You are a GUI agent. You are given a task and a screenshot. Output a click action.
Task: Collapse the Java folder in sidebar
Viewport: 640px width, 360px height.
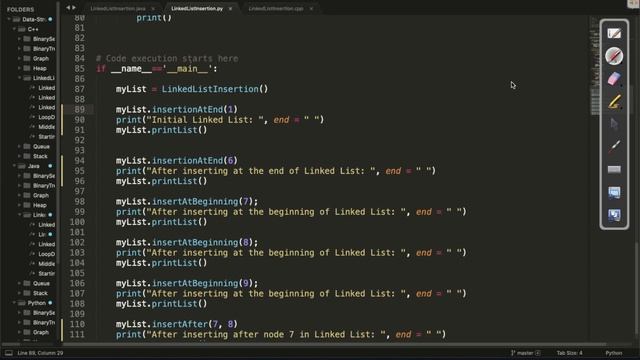point(14,166)
